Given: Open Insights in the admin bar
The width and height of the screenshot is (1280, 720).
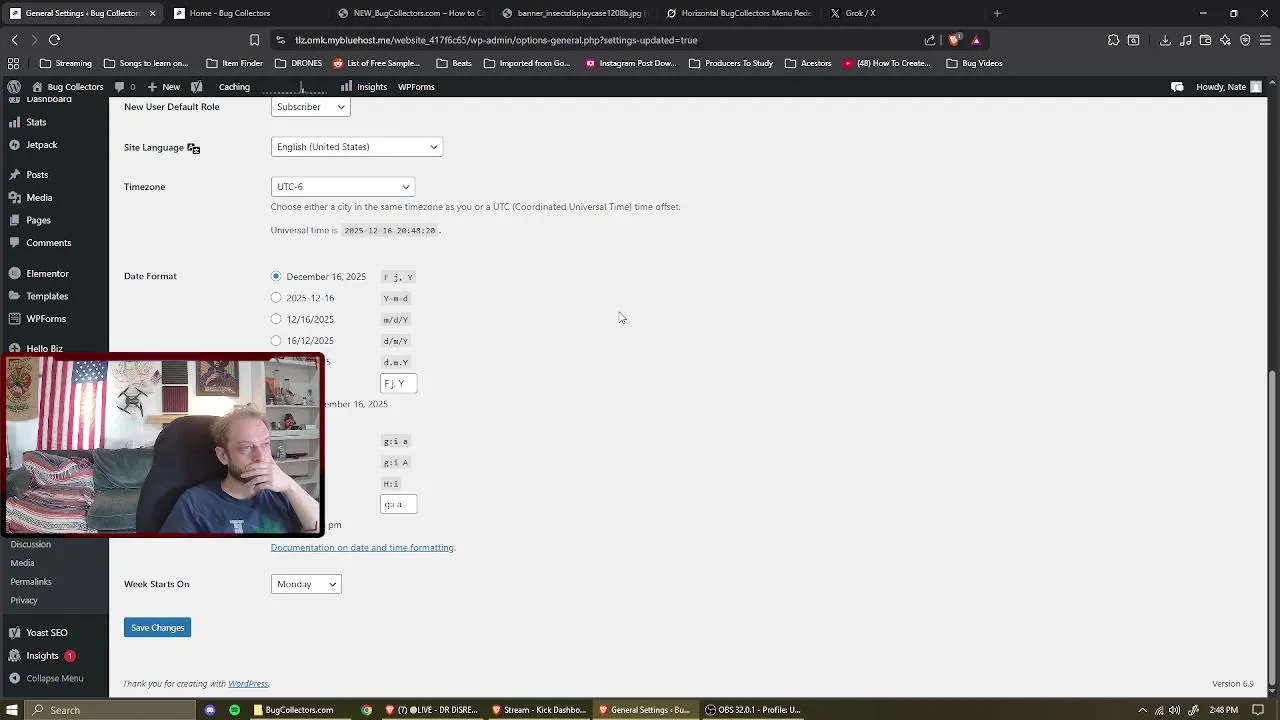Looking at the screenshot, I should pos(364,87).
